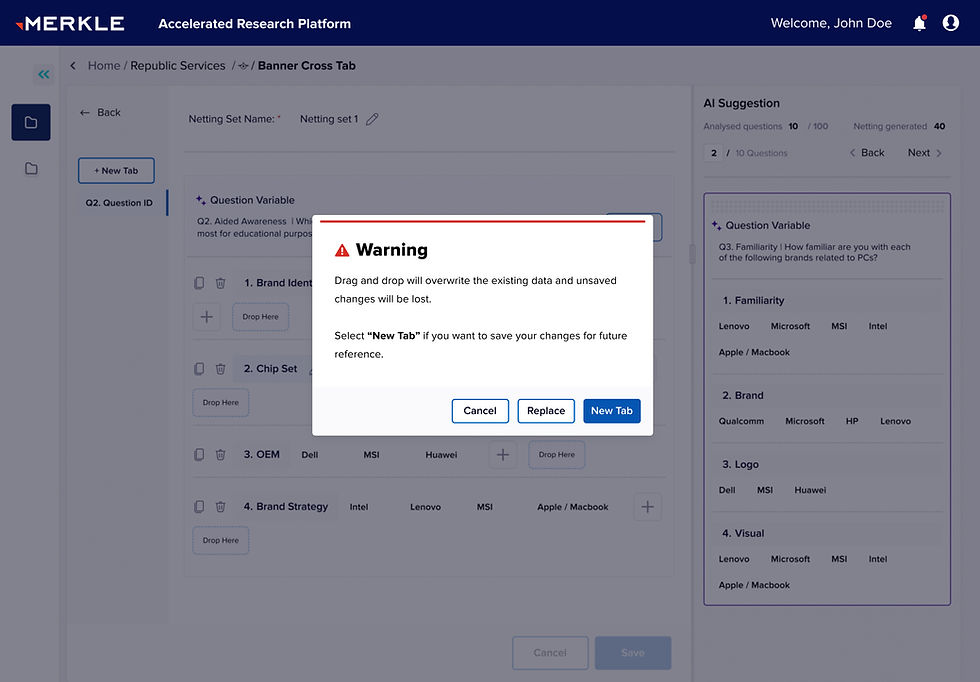
Task: Delete the Chip Set row
Action: click(x=221, y=369)
